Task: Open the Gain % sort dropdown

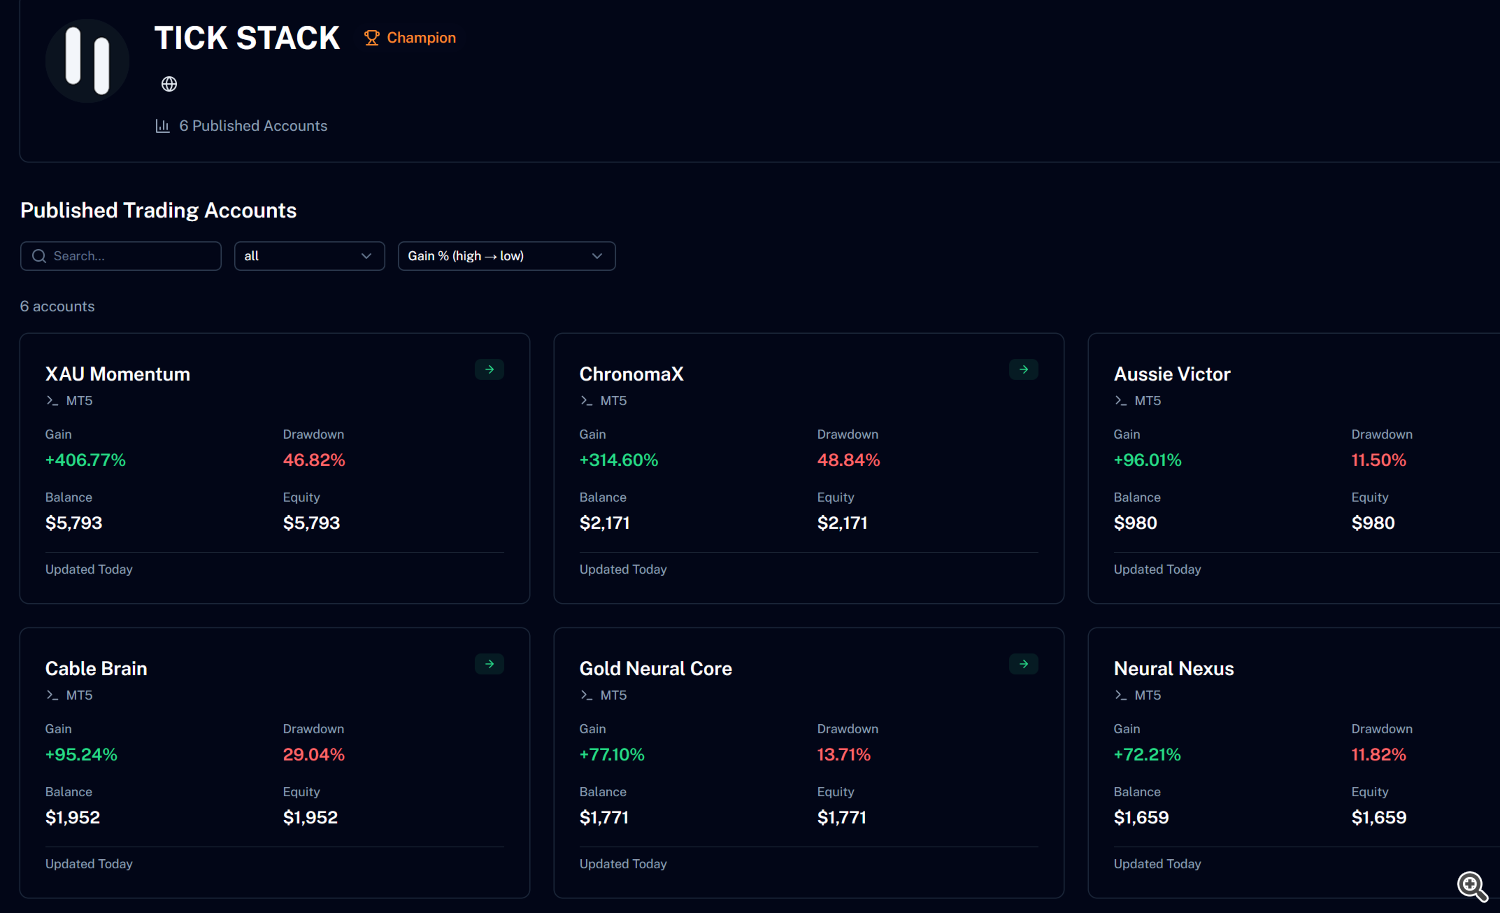Action: pyautogui.click(x=506, y=256)
